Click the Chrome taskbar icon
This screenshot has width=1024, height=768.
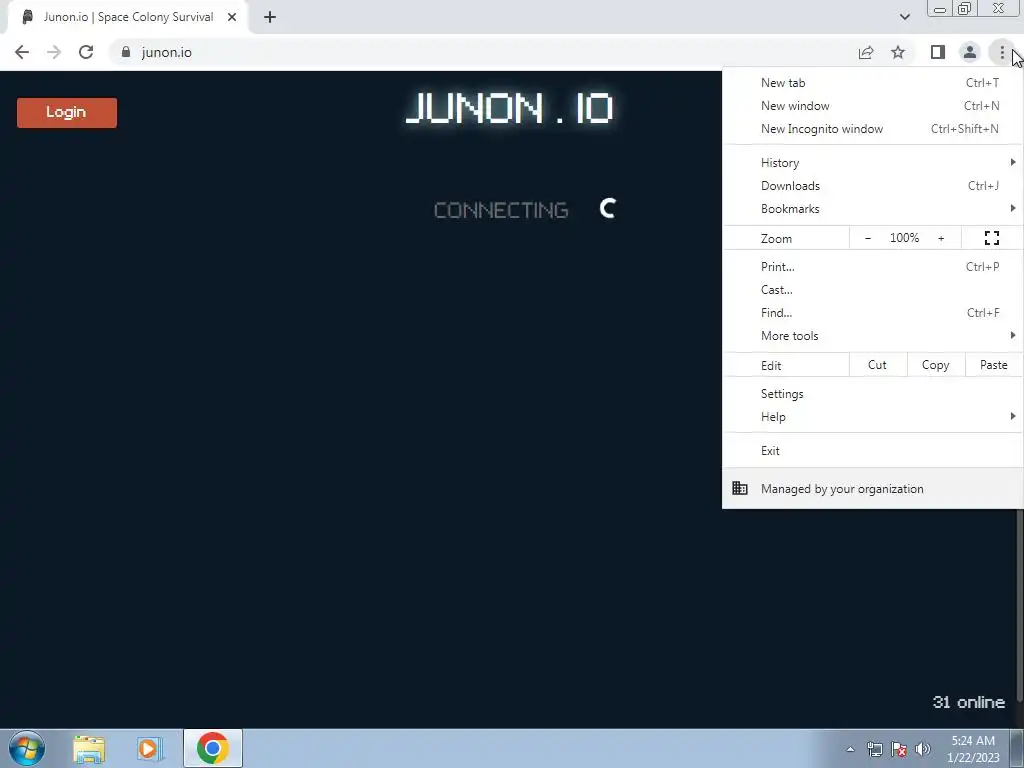tap(212, 748)
